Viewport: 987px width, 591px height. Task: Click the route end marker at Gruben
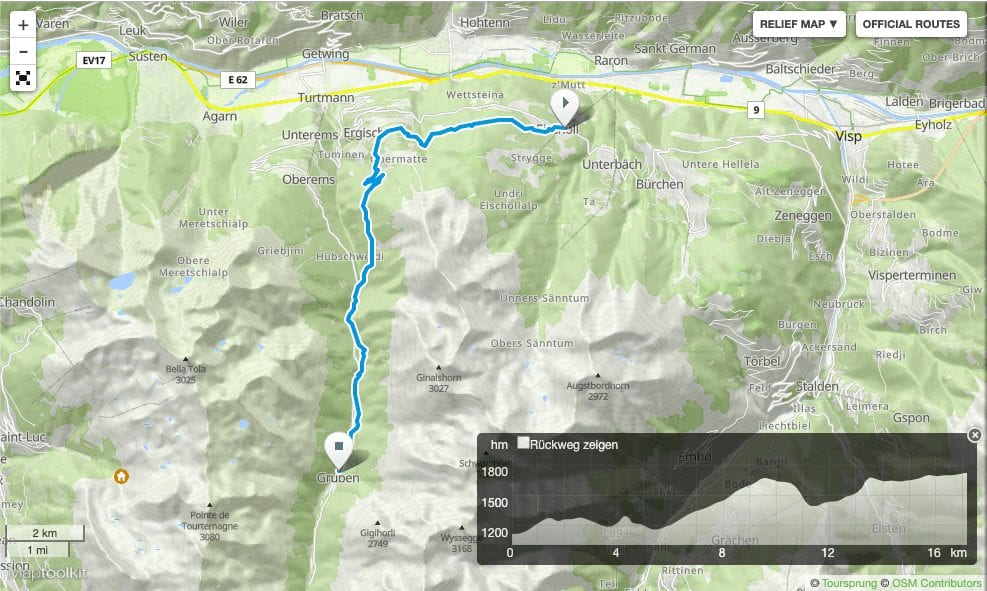(x=339, y=451)
